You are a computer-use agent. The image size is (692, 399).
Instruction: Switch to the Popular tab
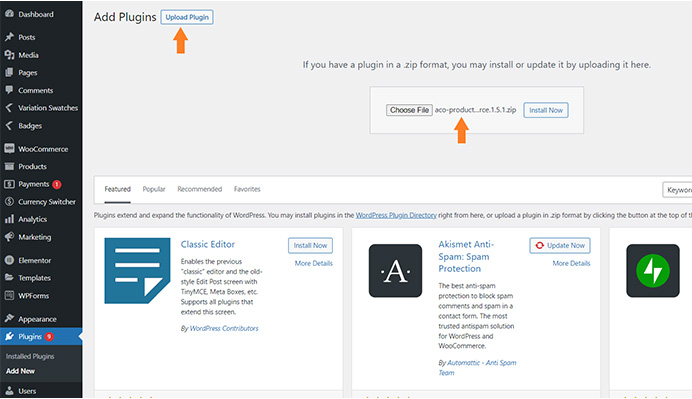154,189
